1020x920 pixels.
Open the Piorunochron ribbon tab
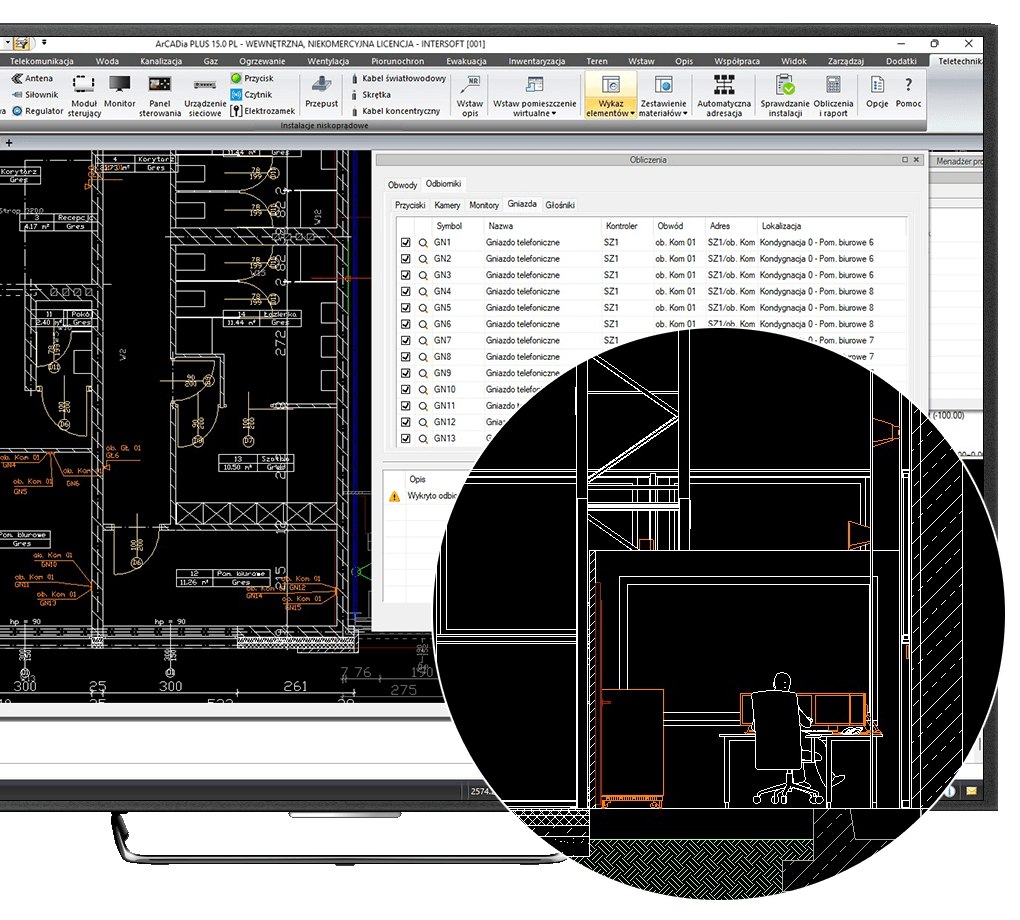(397, 61)
